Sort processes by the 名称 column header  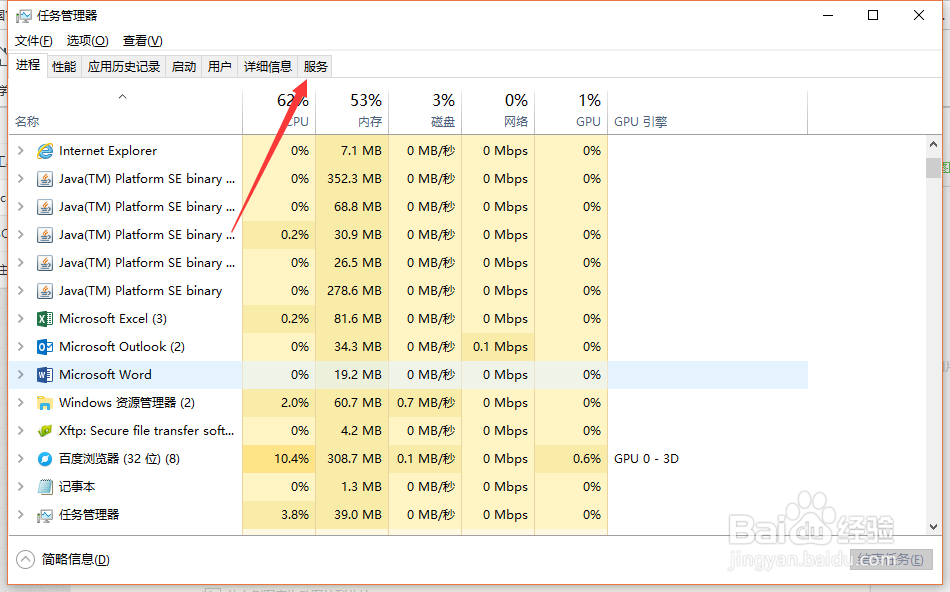click(x=125, y=111)
